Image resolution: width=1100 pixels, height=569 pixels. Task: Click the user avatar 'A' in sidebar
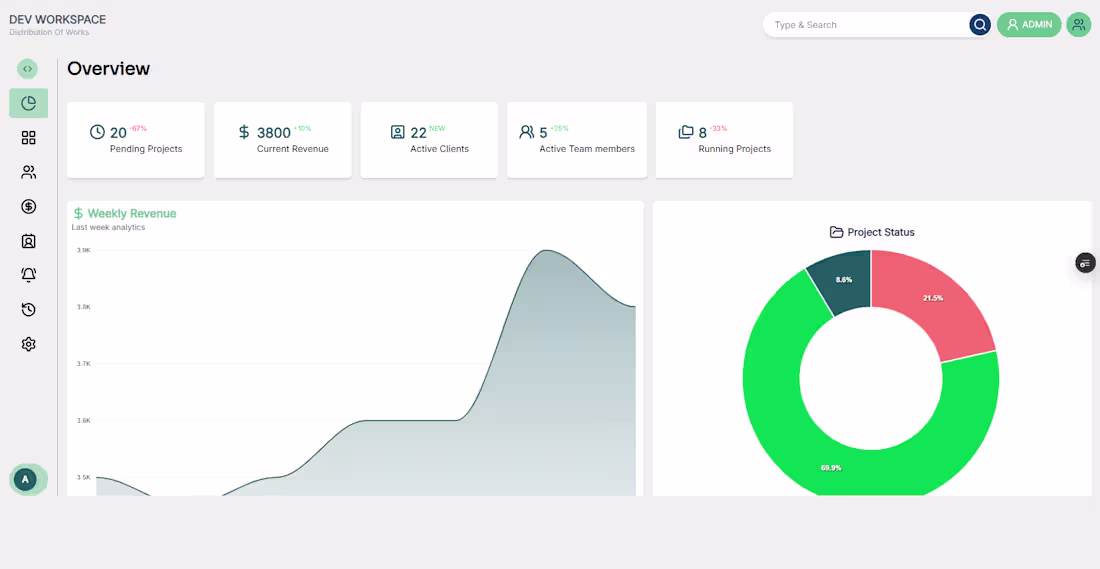[25, 479]
